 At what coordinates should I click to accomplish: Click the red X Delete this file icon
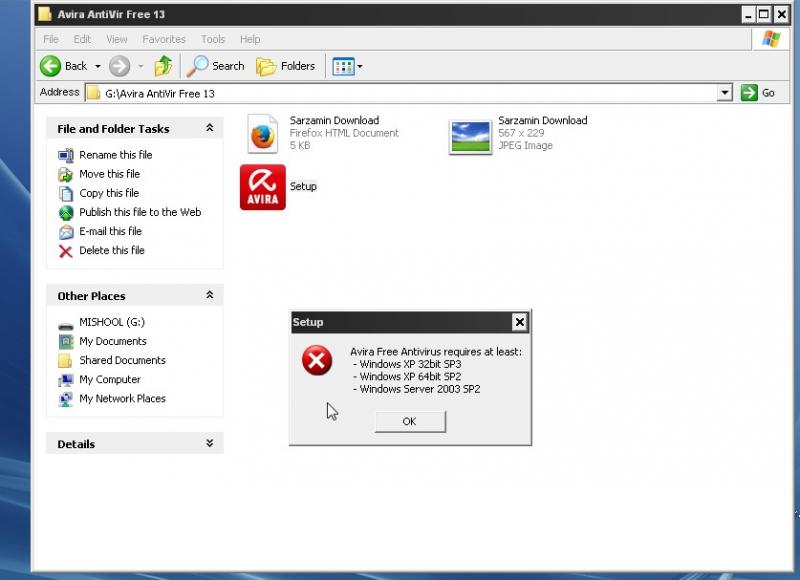(x=66, y=251)
